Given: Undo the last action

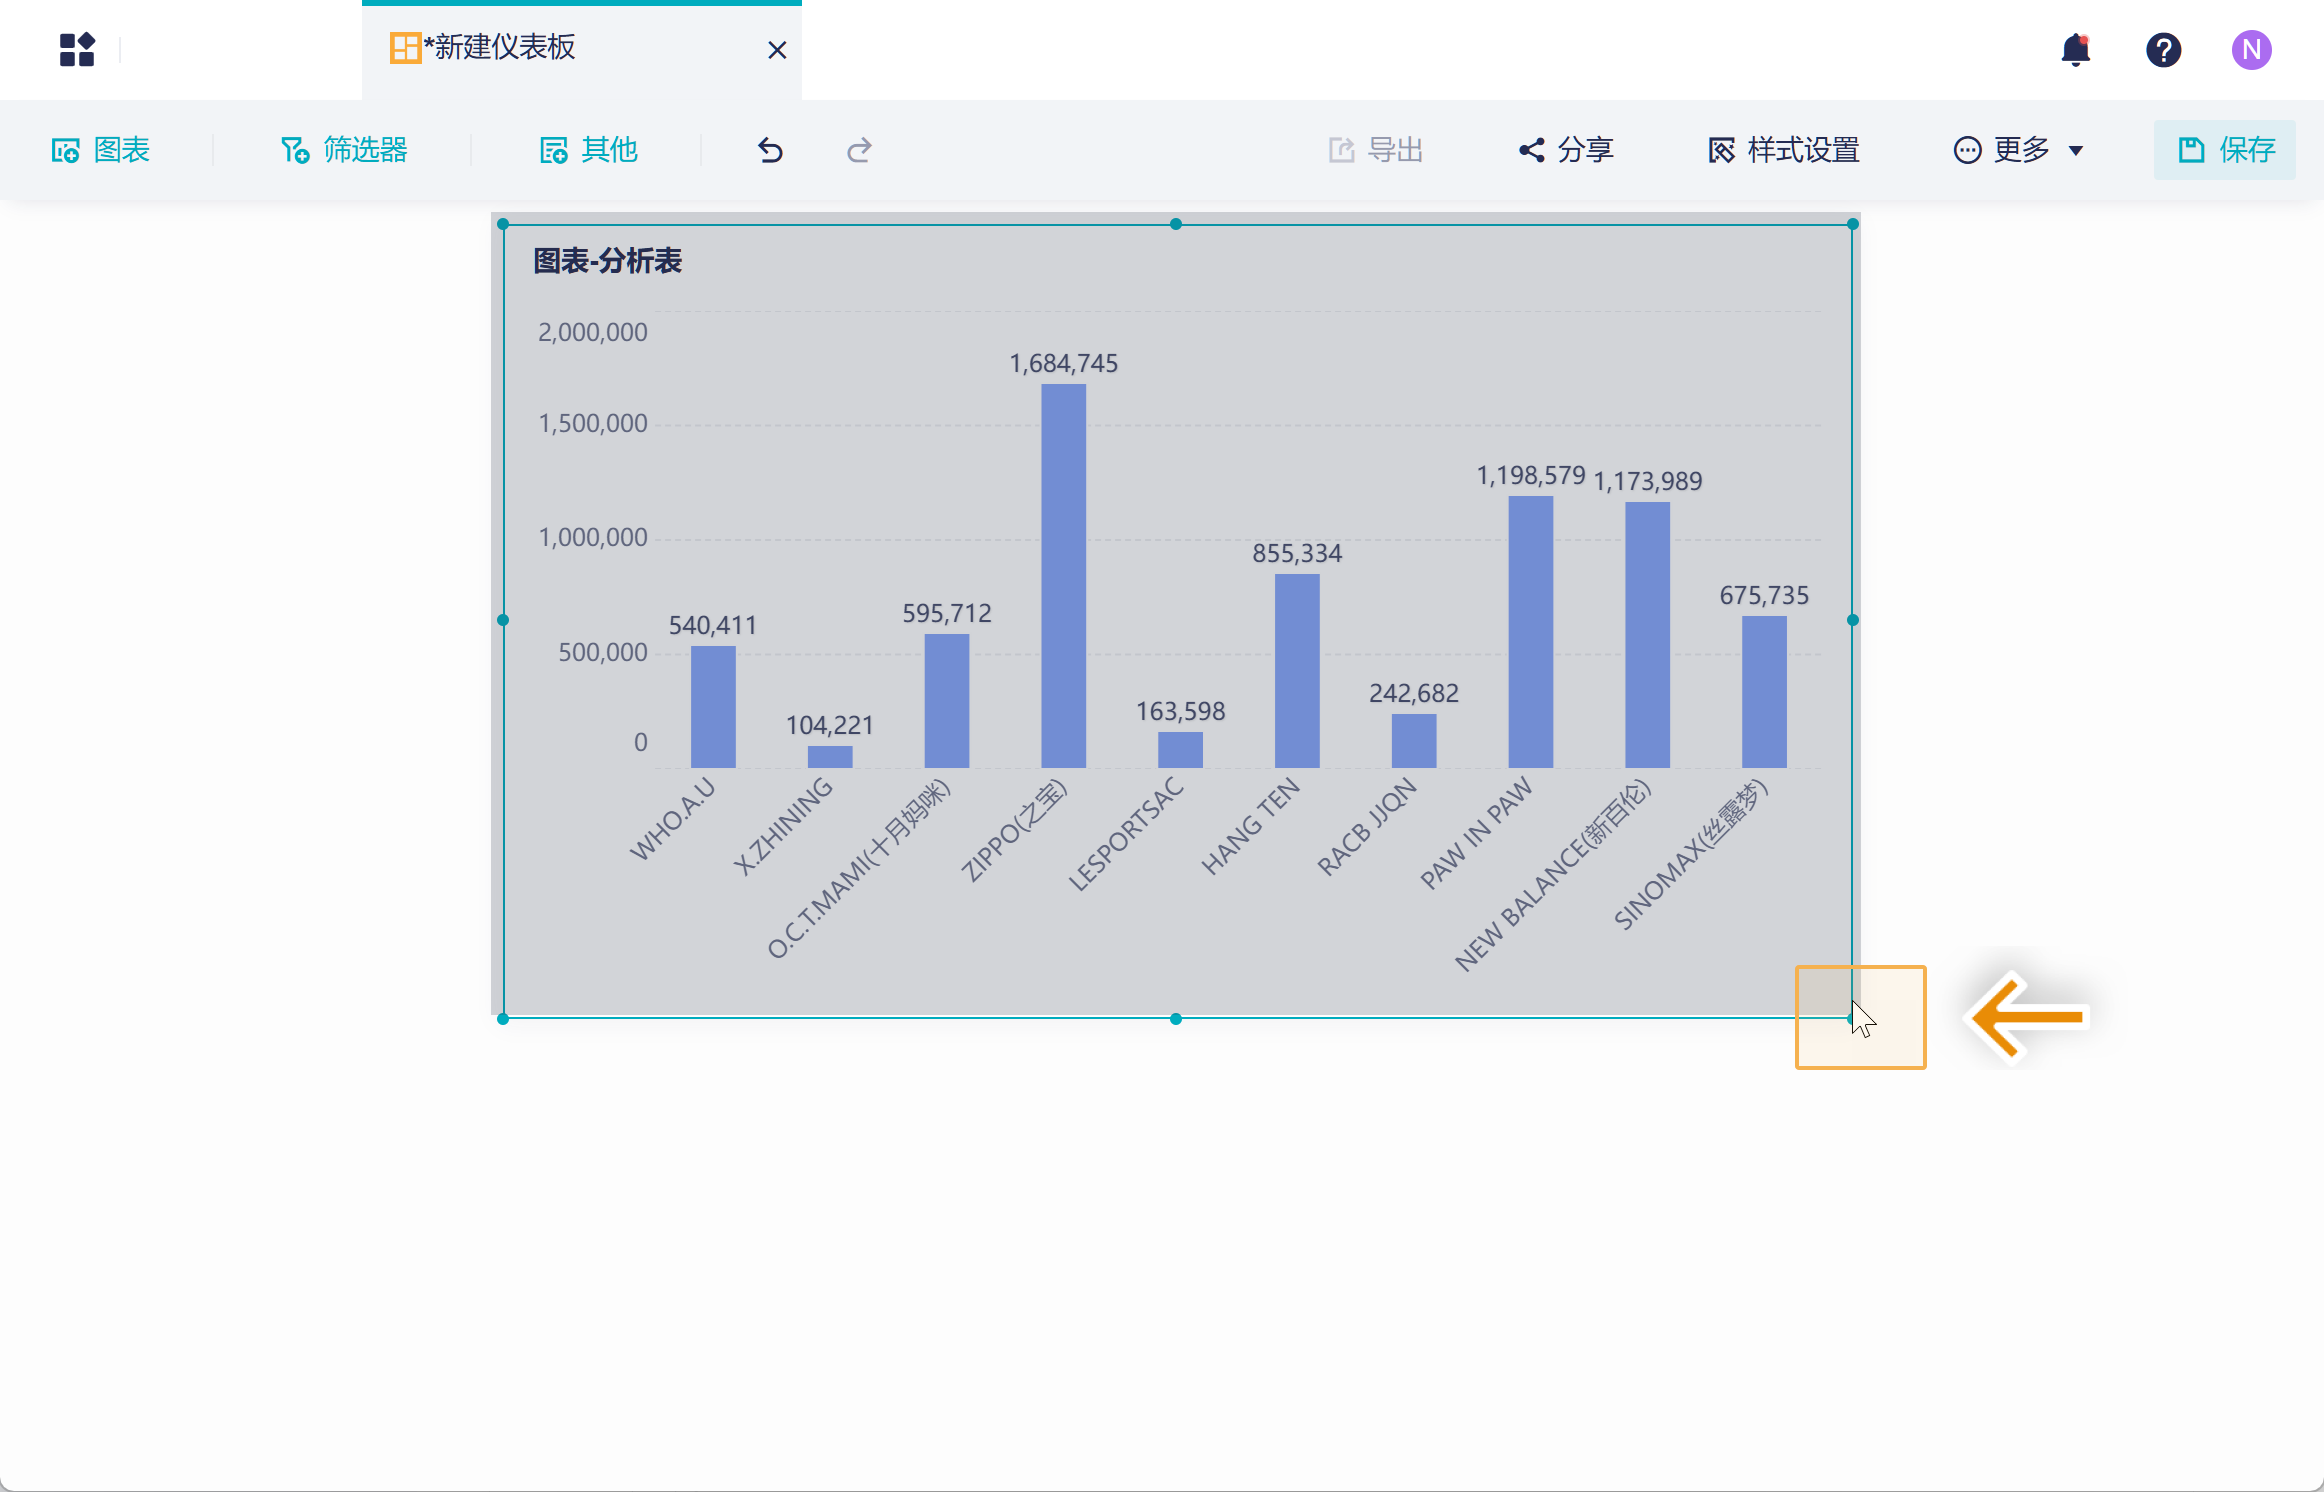Looking at the screenshot, I should 770,150.
